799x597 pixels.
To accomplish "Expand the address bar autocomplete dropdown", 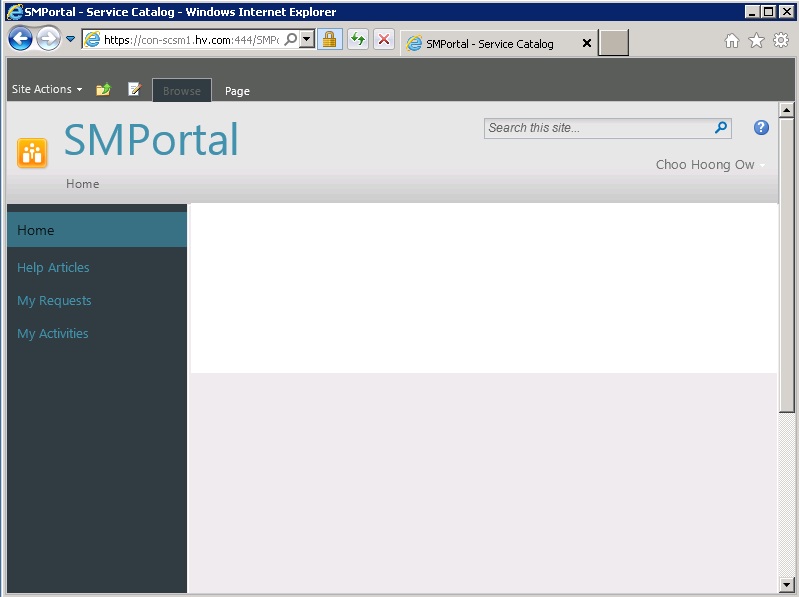I will tap(307, 39).
